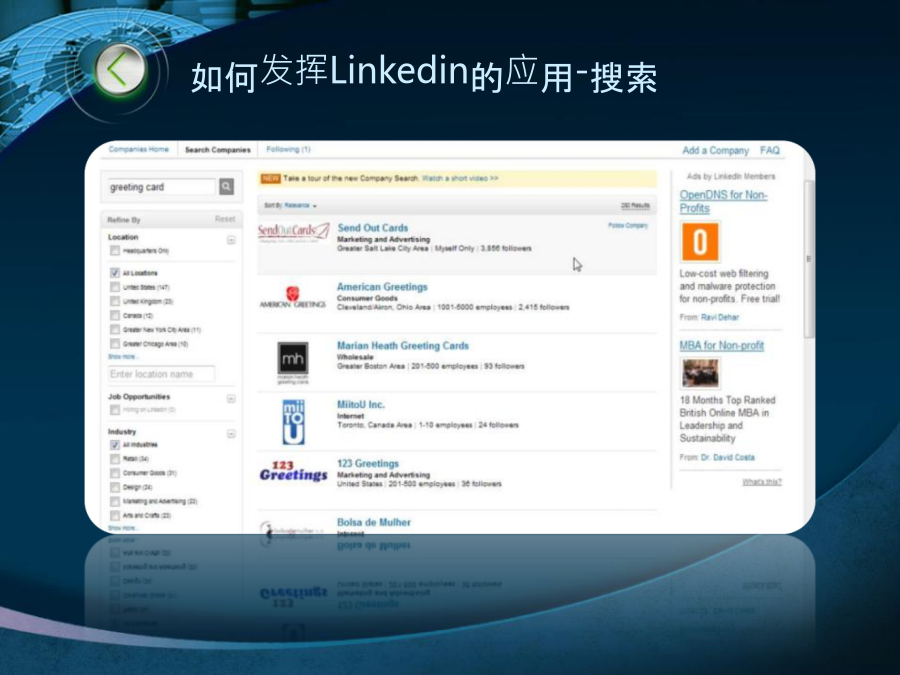This screenshot has height=675, width=900.
Task: Select the Search Companies tab
Action: [218, 150]
